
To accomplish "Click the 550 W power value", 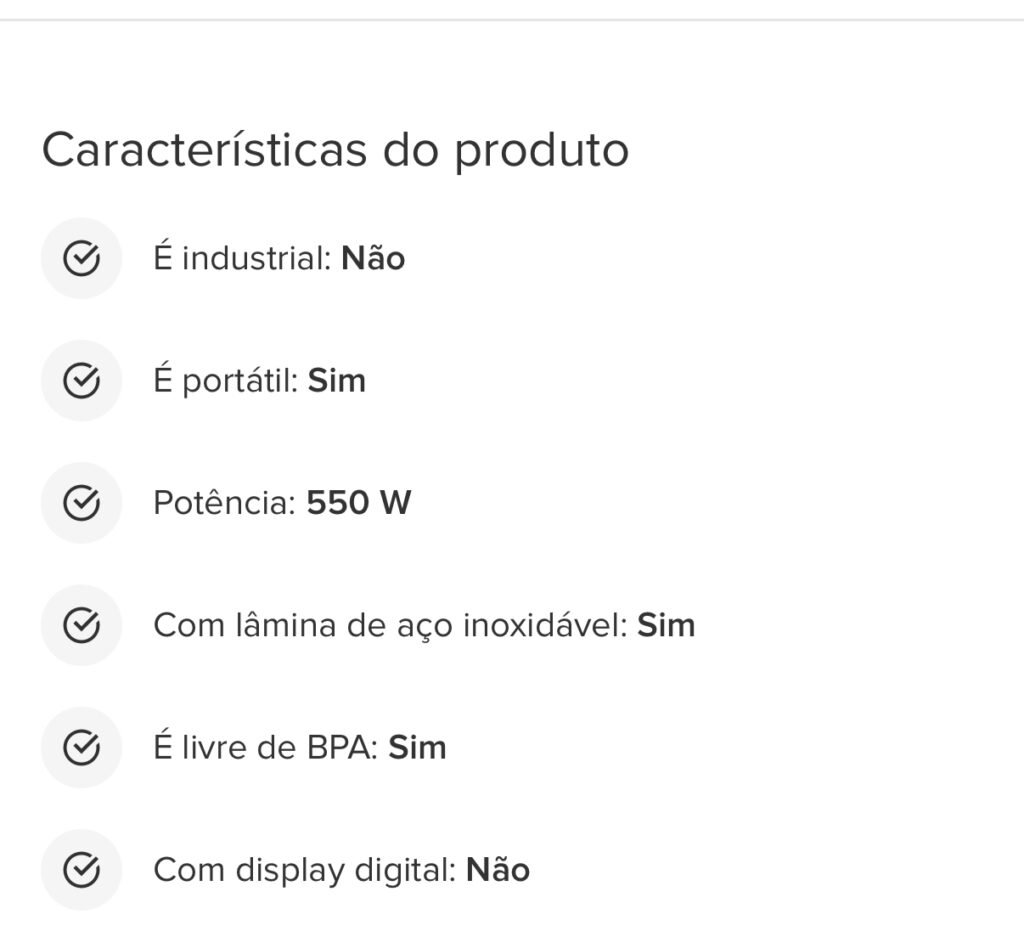I will 359,503.
